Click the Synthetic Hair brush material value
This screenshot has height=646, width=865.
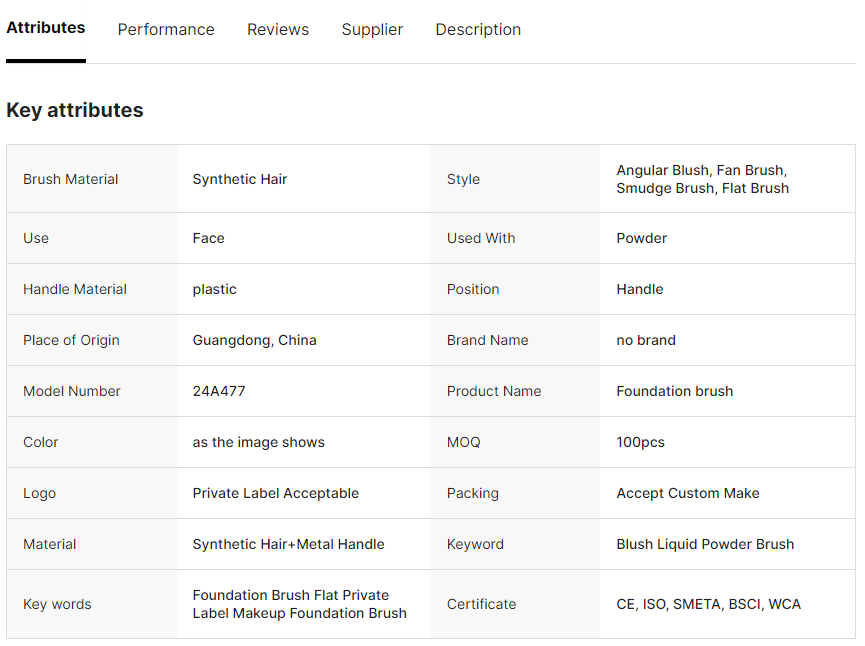[240, 179]
